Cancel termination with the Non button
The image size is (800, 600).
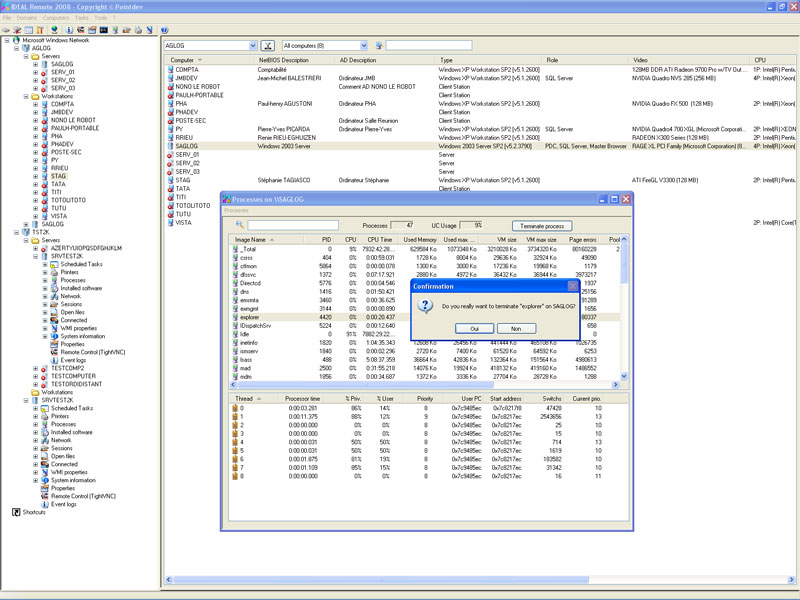click(516, 329)
